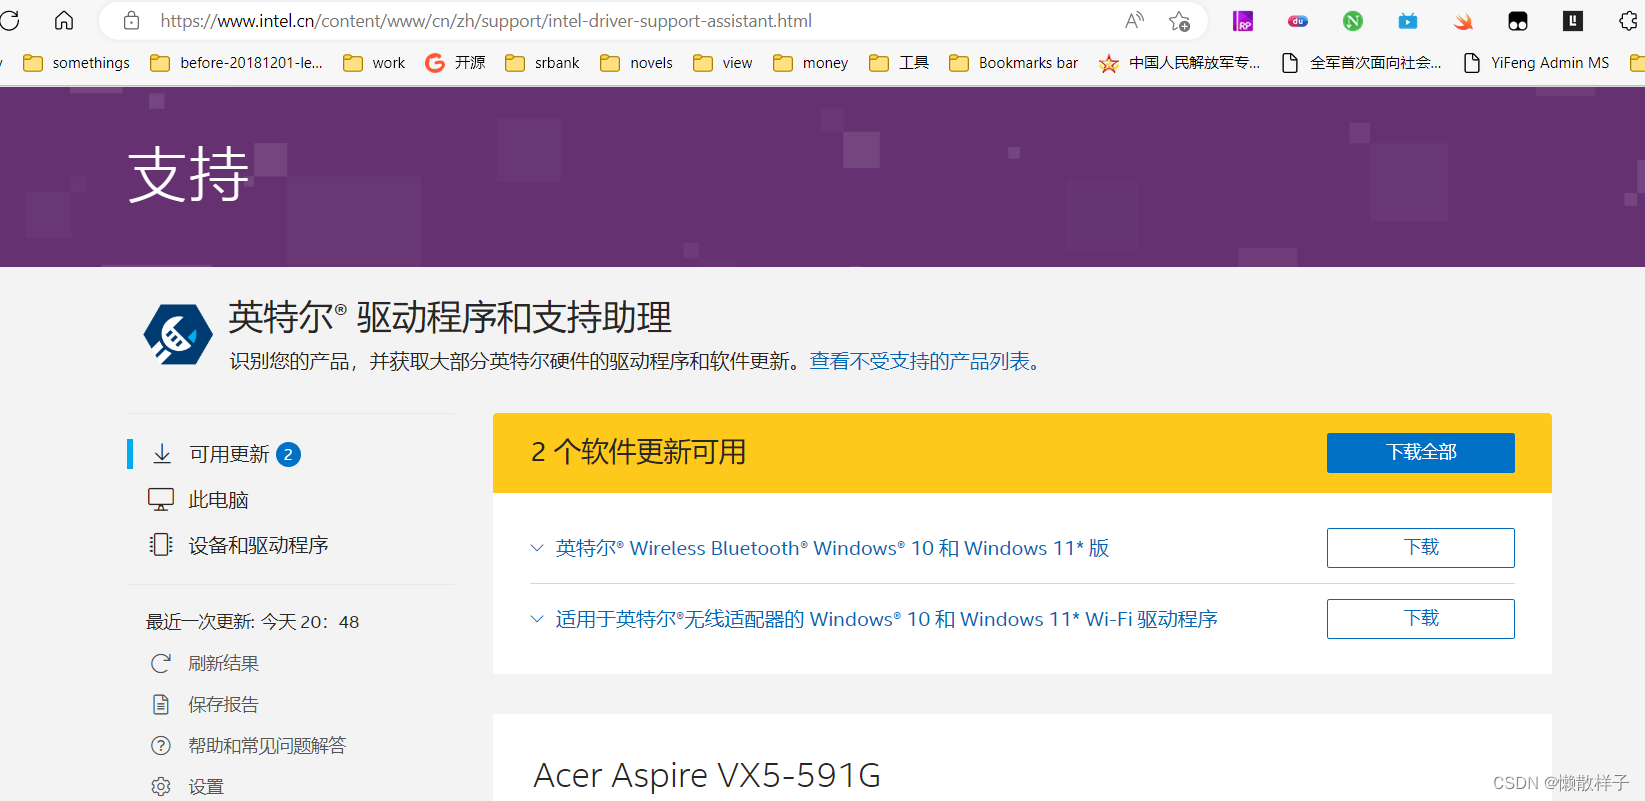
Task: Open the green N extension icon
Action: (x=1353, y=20)
